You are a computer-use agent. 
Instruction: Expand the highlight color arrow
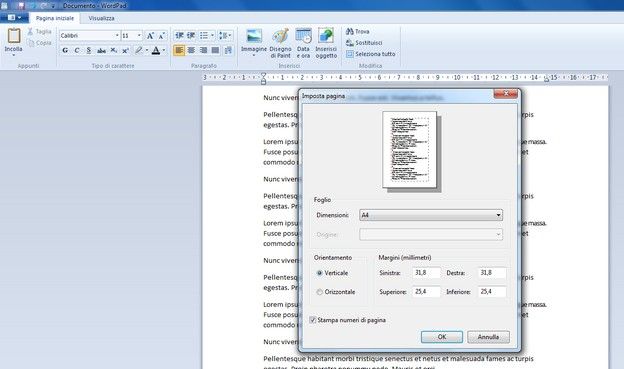pyautogui.click(x=146, y=50)
